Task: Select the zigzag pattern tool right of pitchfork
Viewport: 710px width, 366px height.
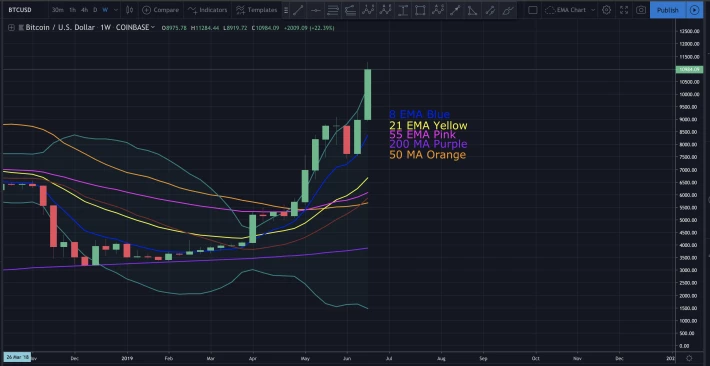Action: click(368, 10)
